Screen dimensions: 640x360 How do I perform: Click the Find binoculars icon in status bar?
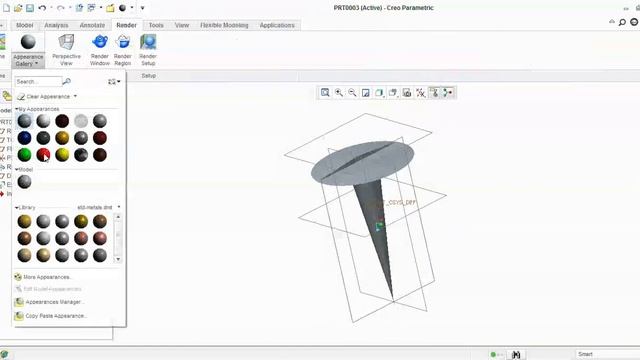516,355
